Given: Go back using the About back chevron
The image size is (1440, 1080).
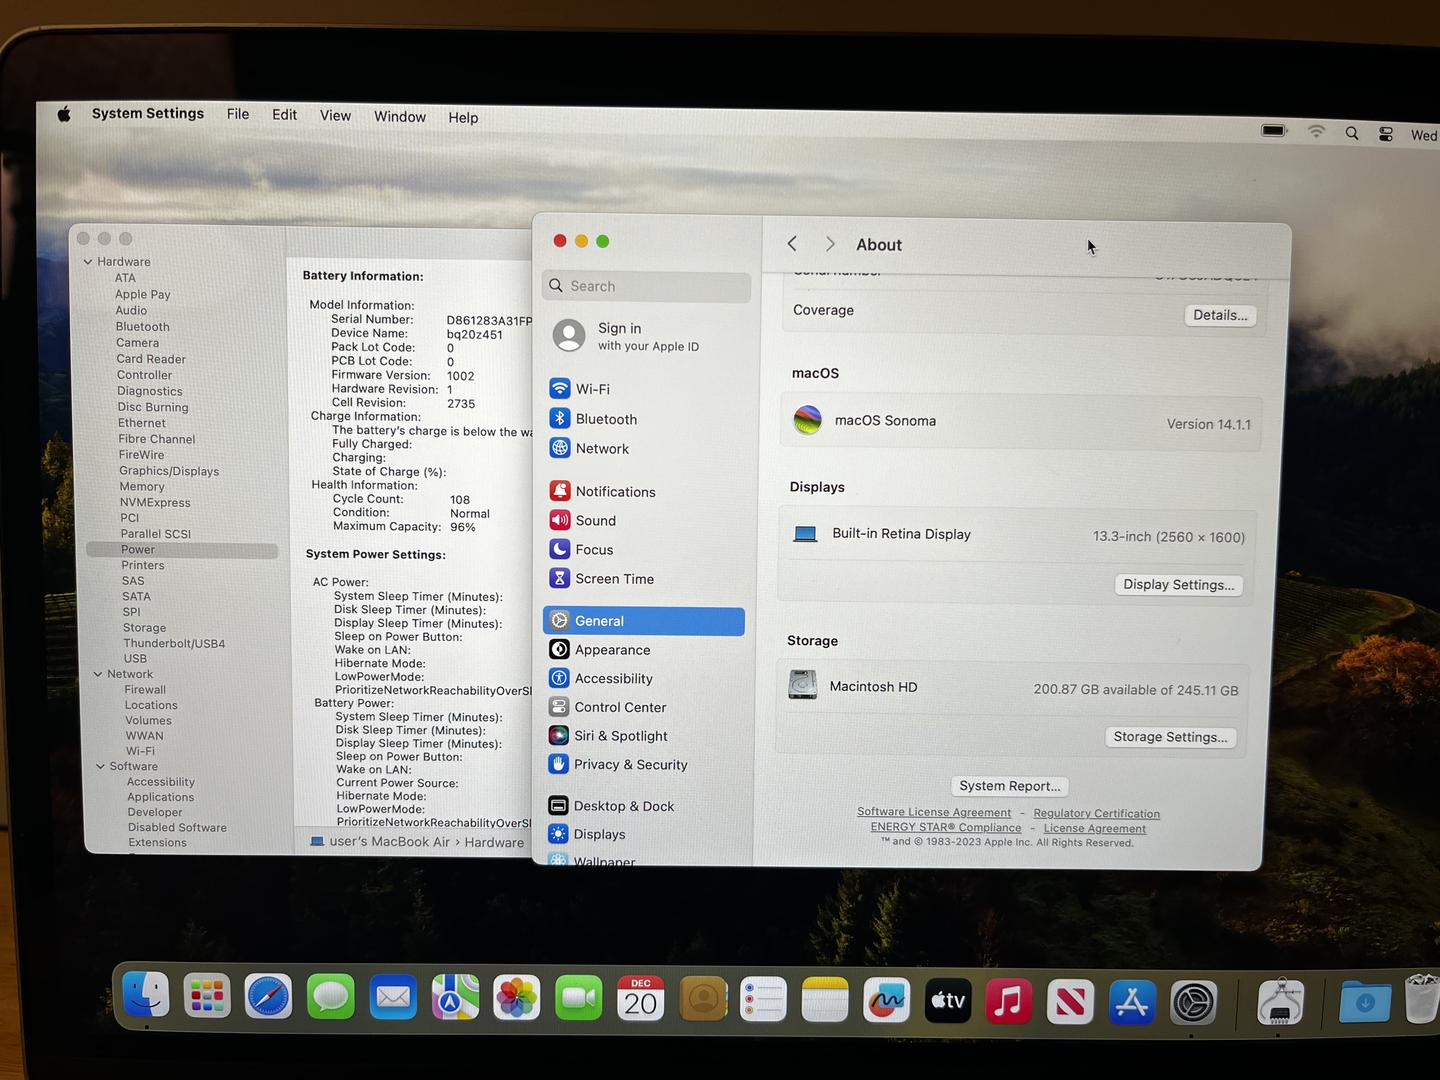Looking at the screenshot, I should [x=792, y=244].
